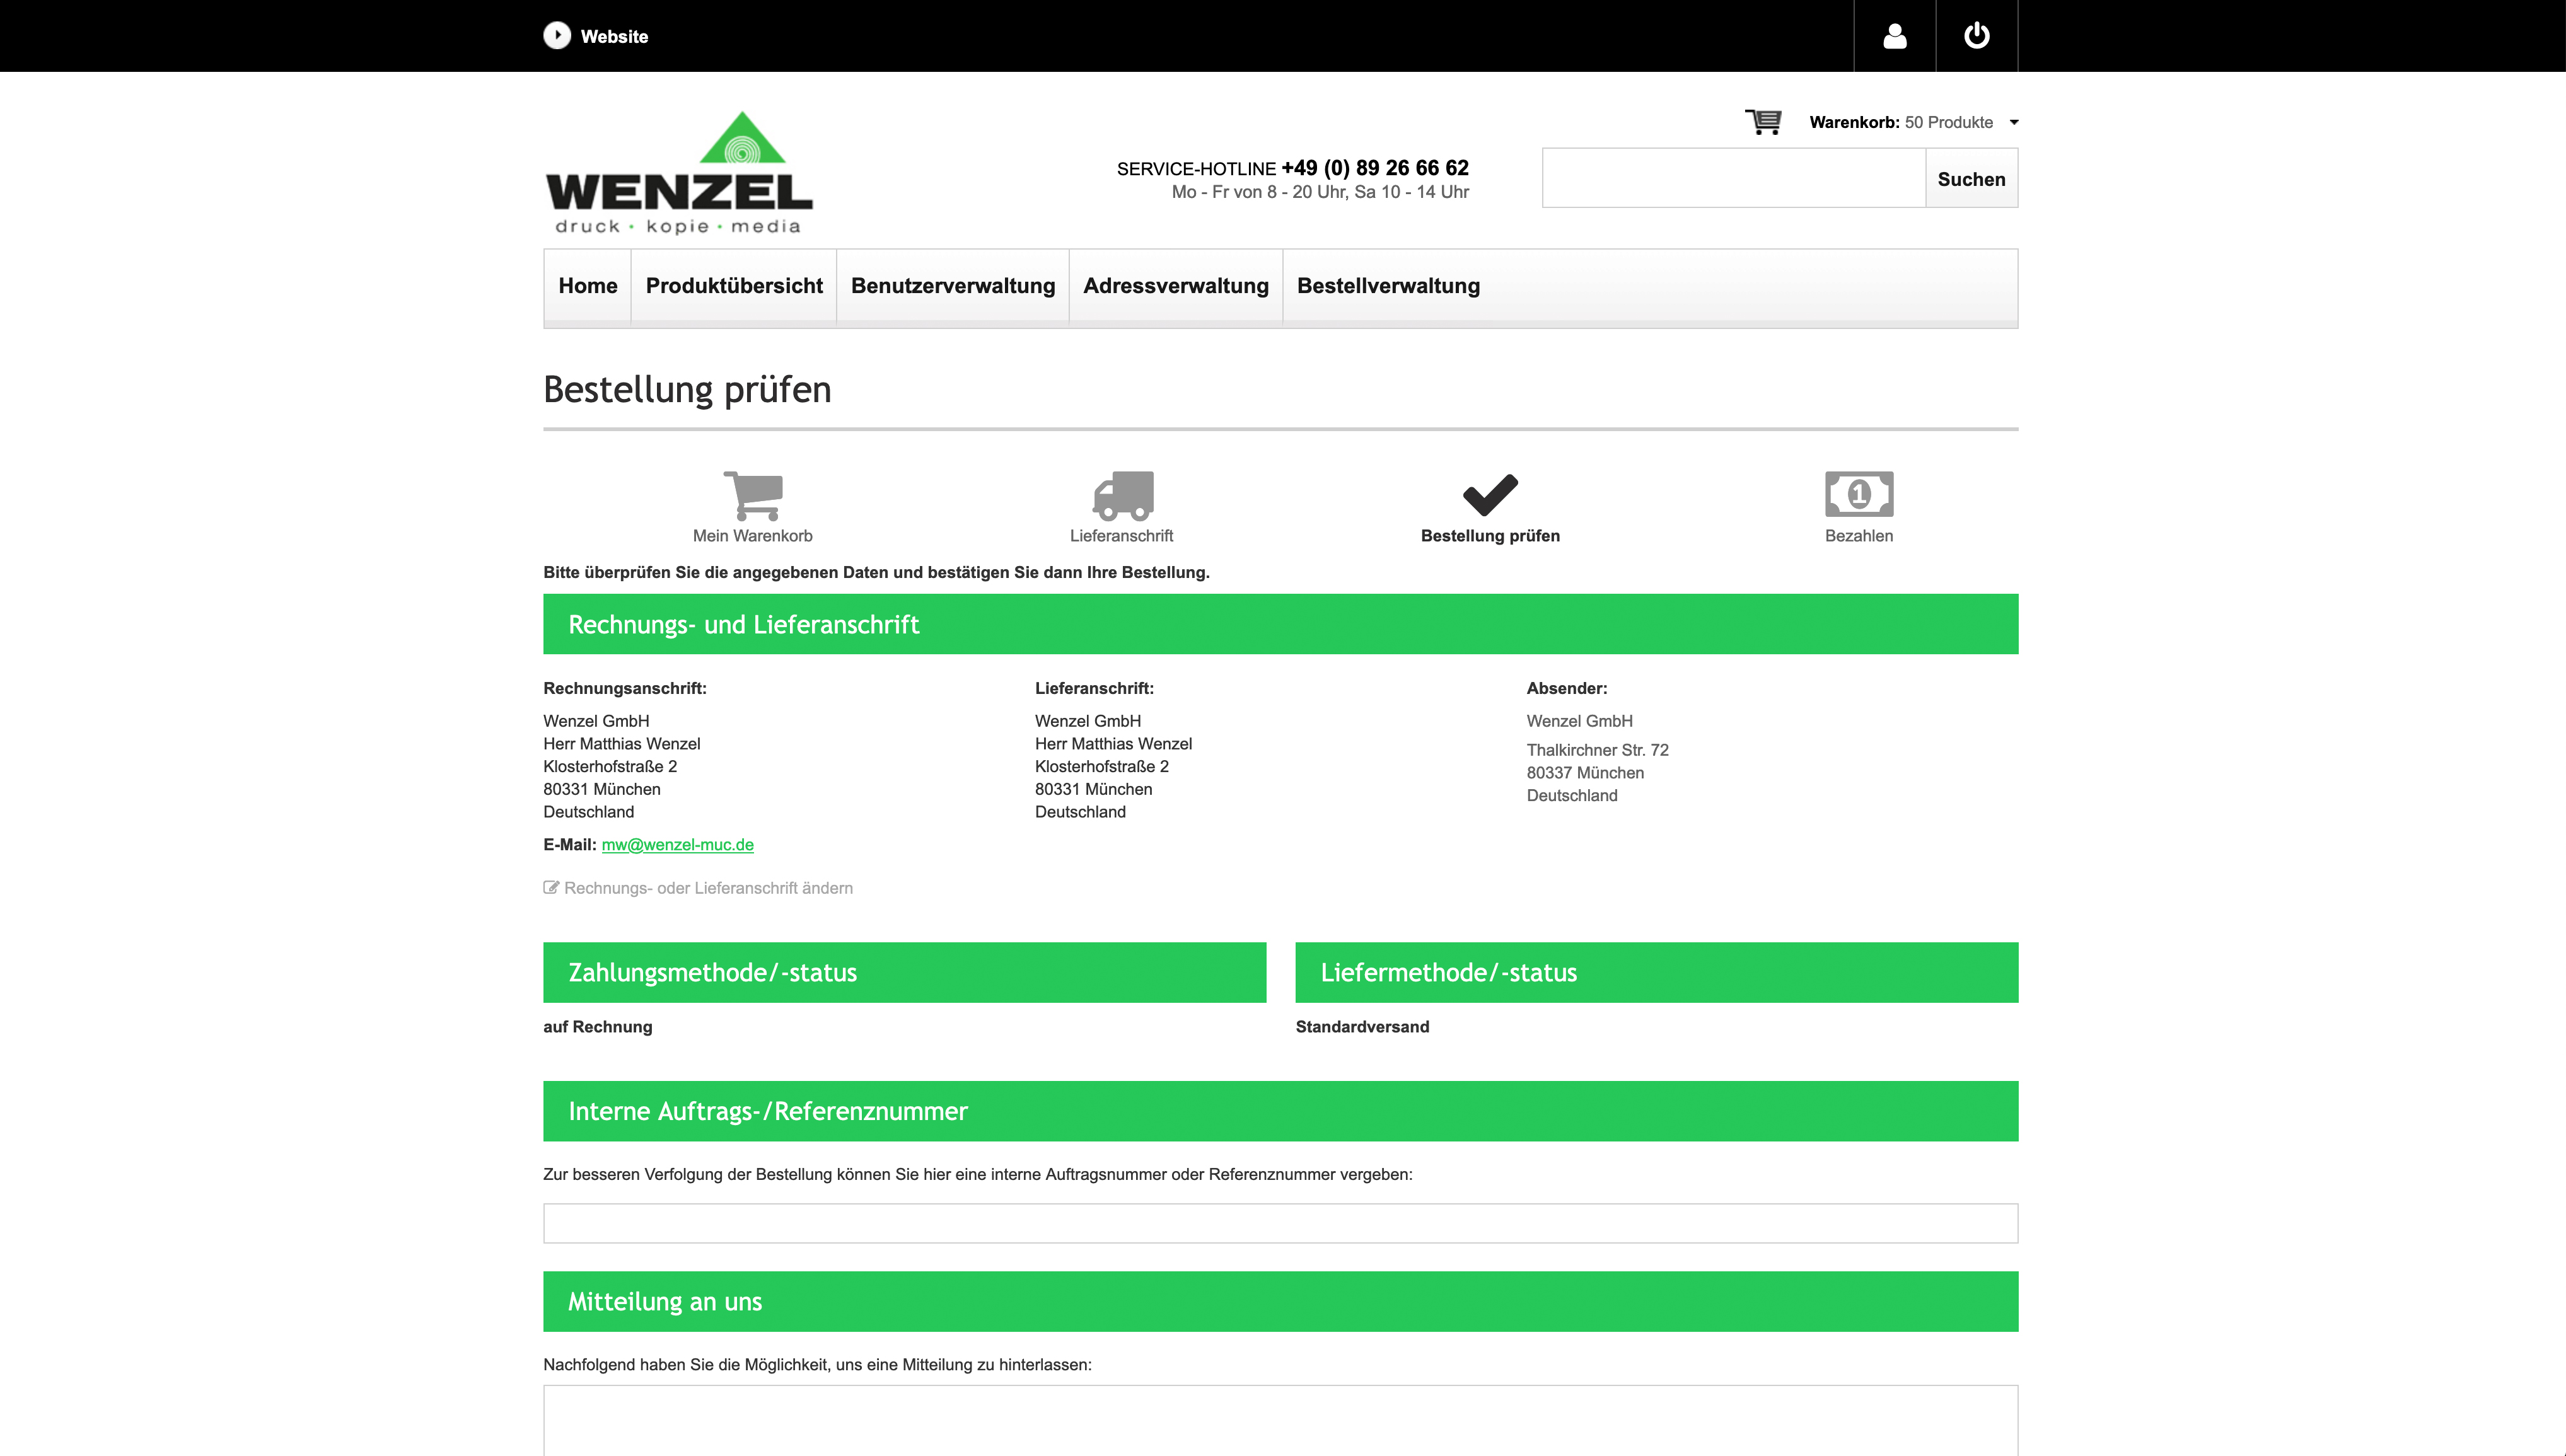This screenshot has height=1456, width=2566.
Task: Go to Produktübersicht
Action: coord(733,286)
